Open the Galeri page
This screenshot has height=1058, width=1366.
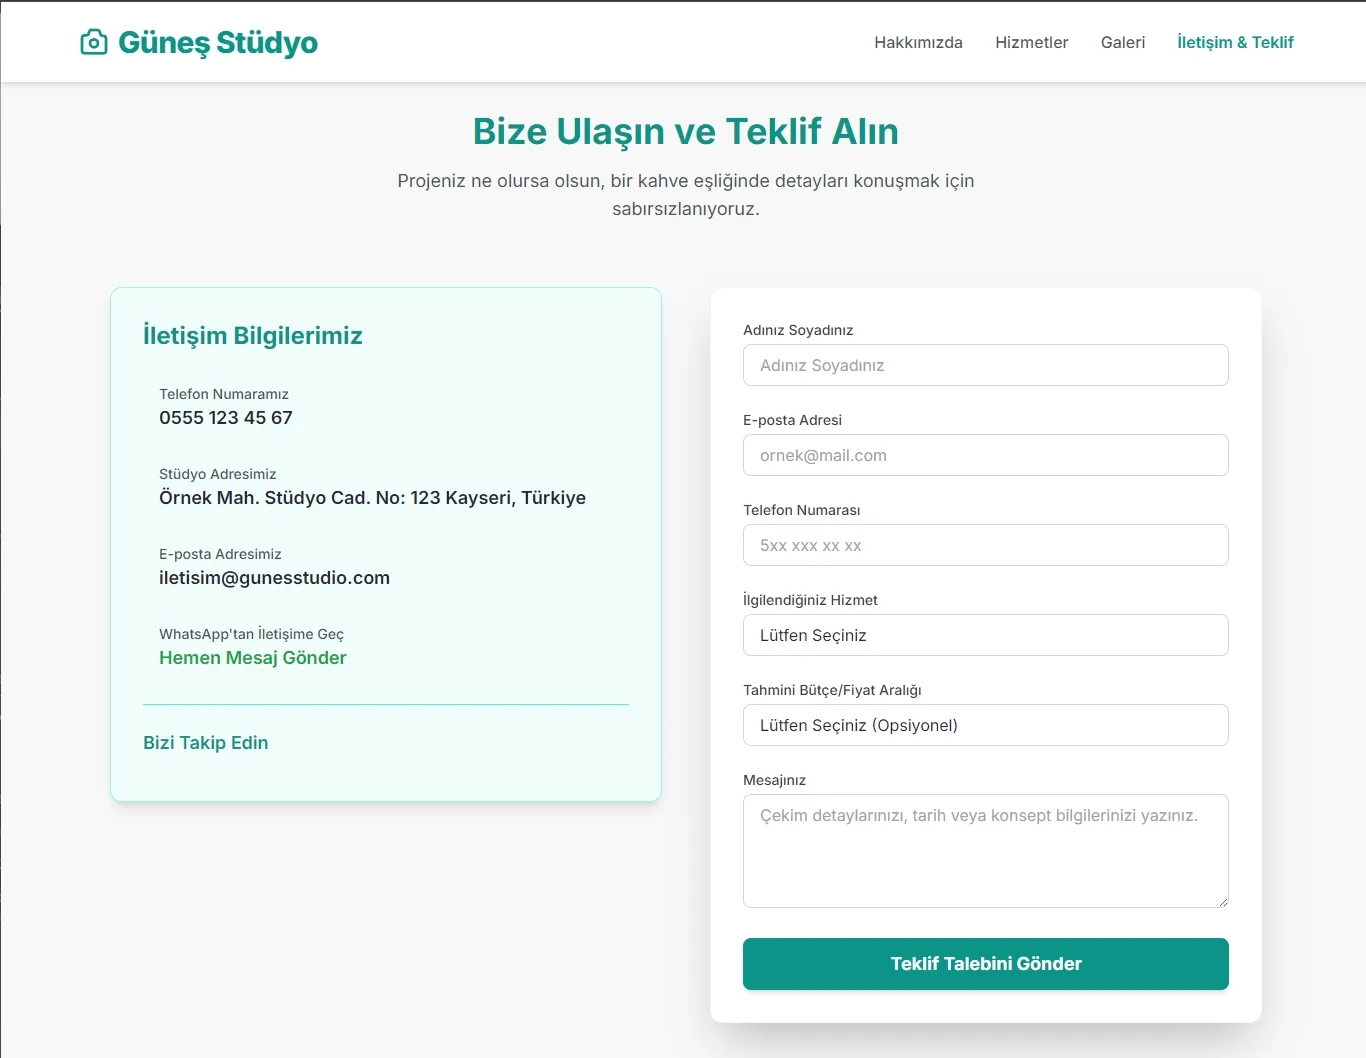[1122, 42]
